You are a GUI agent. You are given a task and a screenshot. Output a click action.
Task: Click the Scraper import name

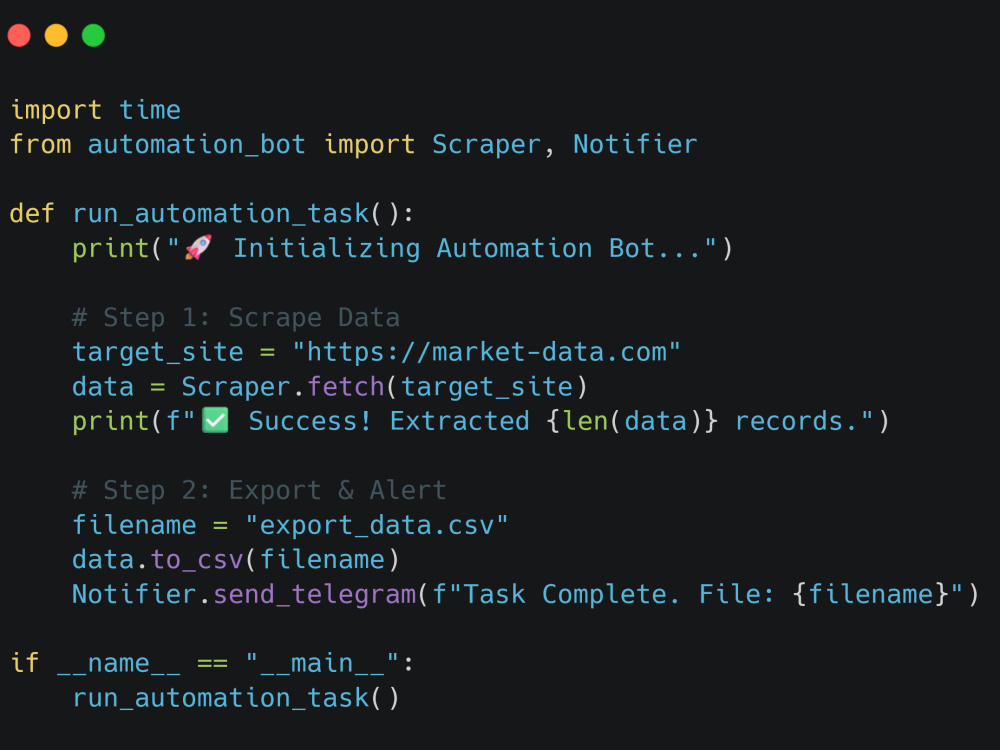point(486,144)
